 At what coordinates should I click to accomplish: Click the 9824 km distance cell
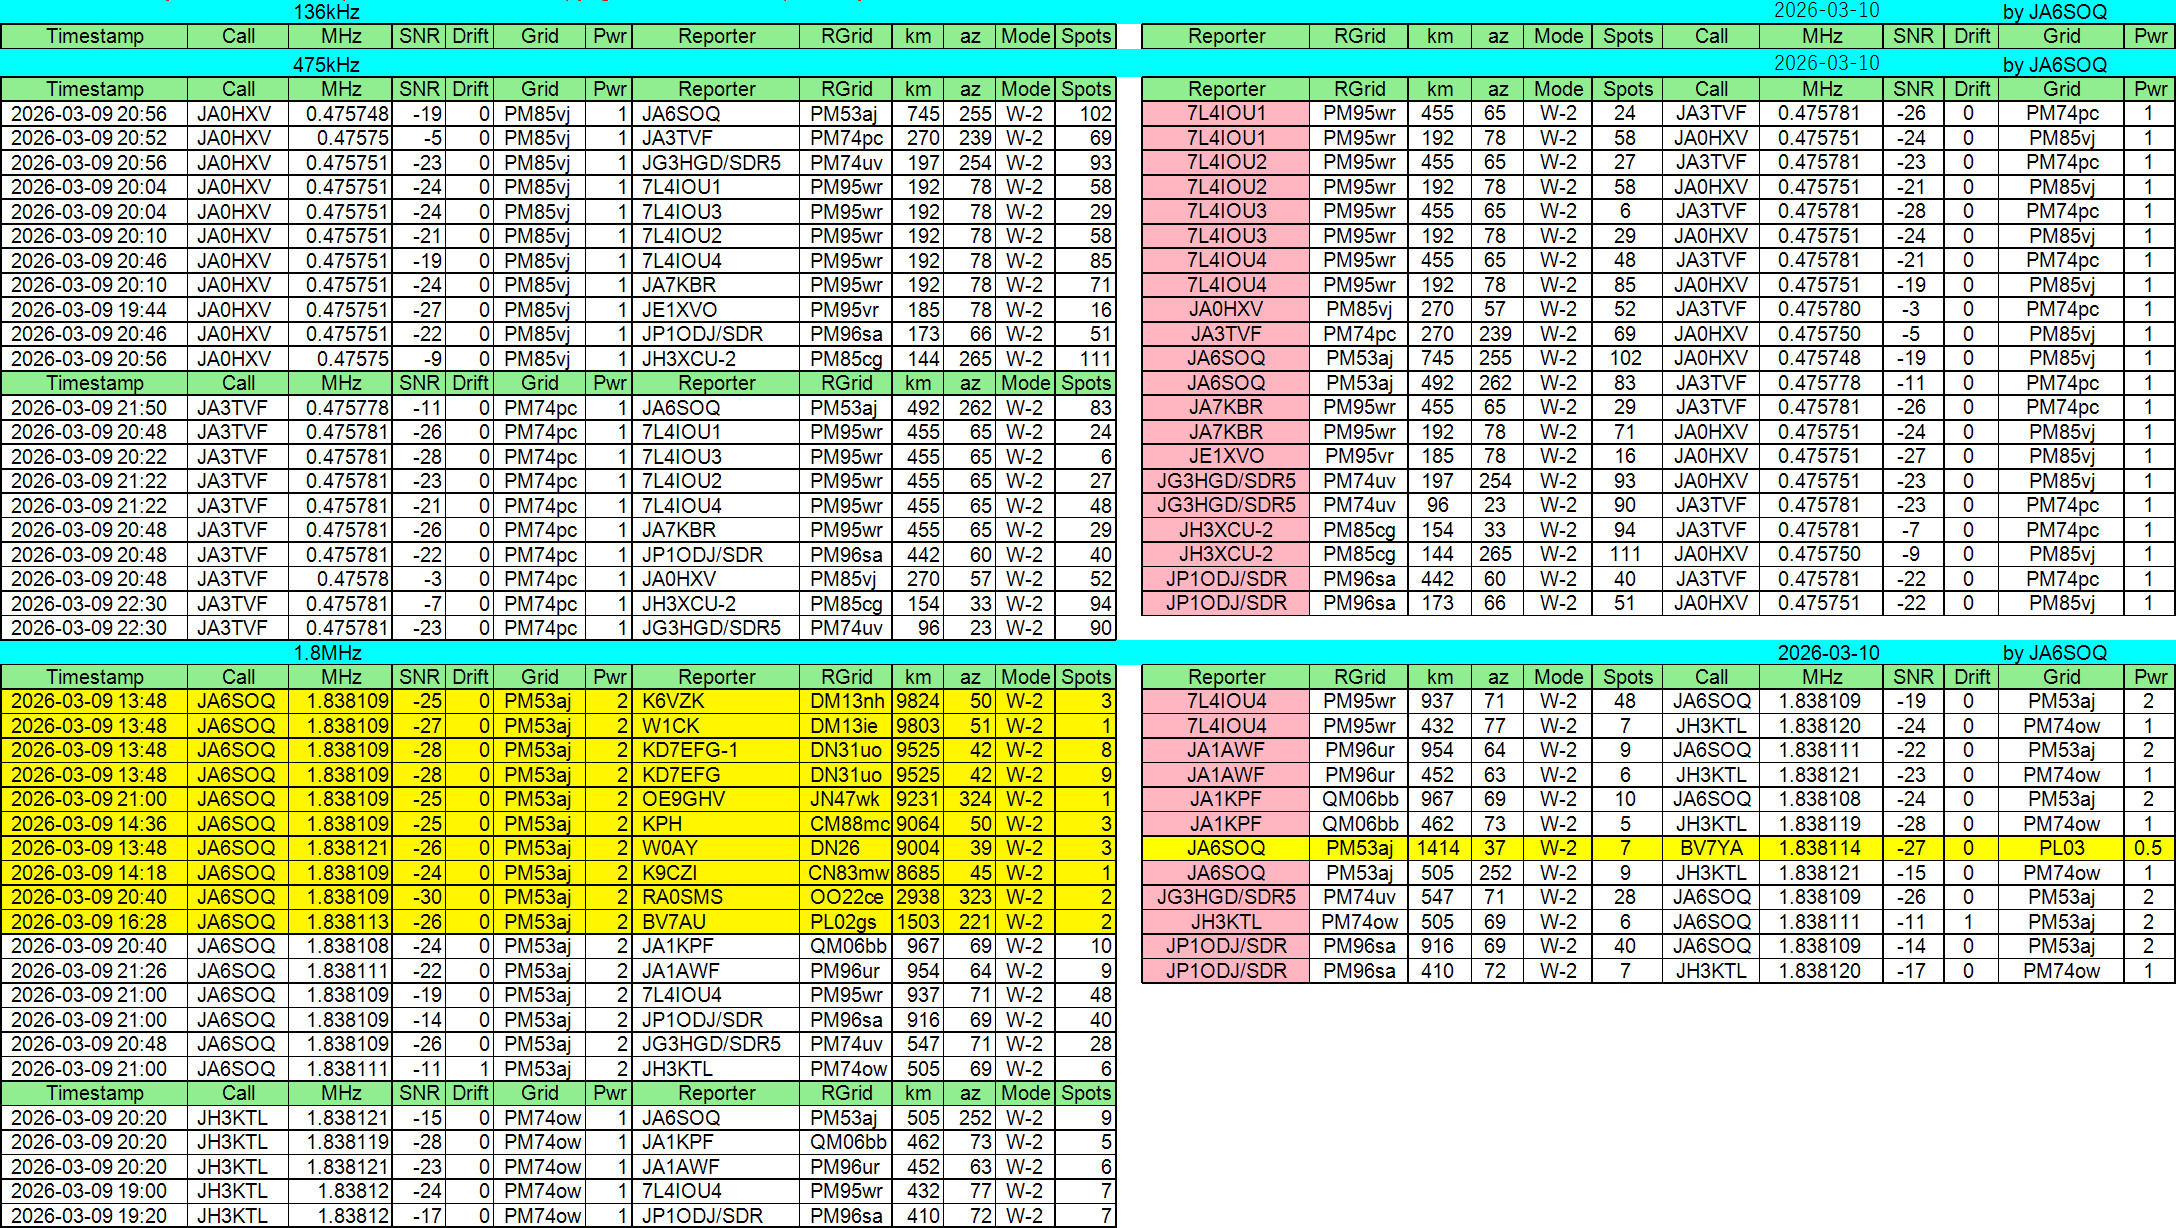coord(918,701)
